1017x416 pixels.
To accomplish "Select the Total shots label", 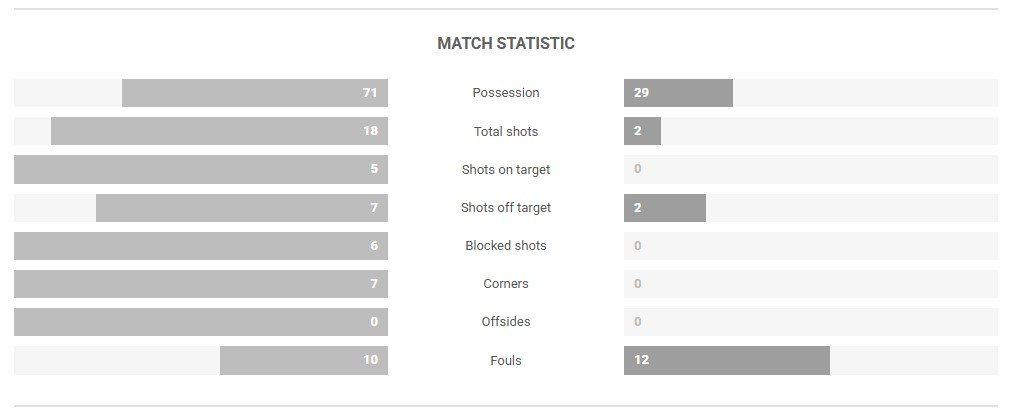I will click(x=506, y=131).
